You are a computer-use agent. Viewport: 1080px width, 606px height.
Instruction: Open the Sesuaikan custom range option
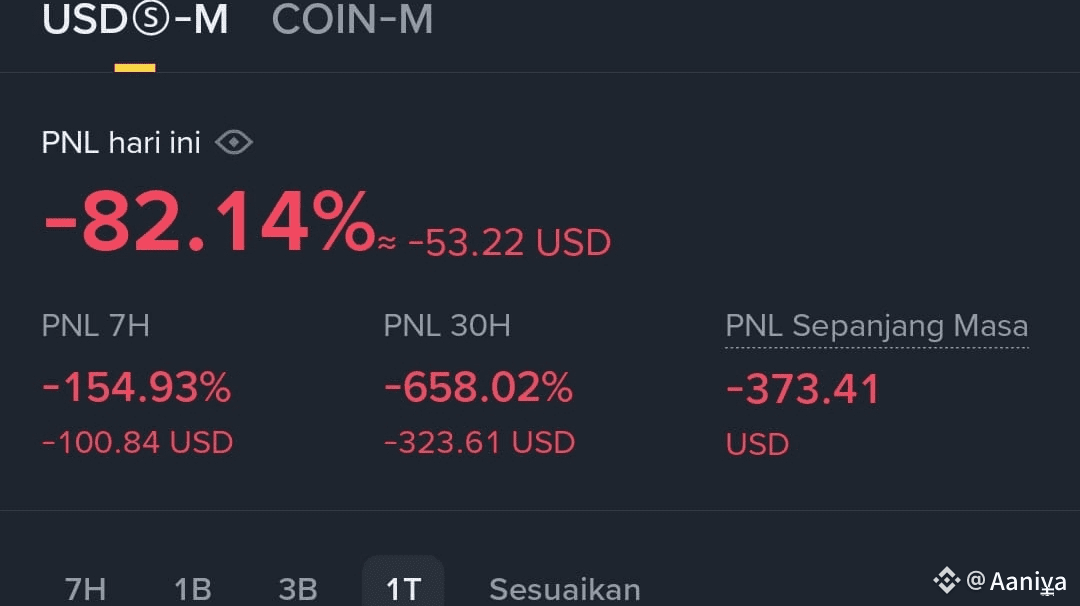click(564, 589)
